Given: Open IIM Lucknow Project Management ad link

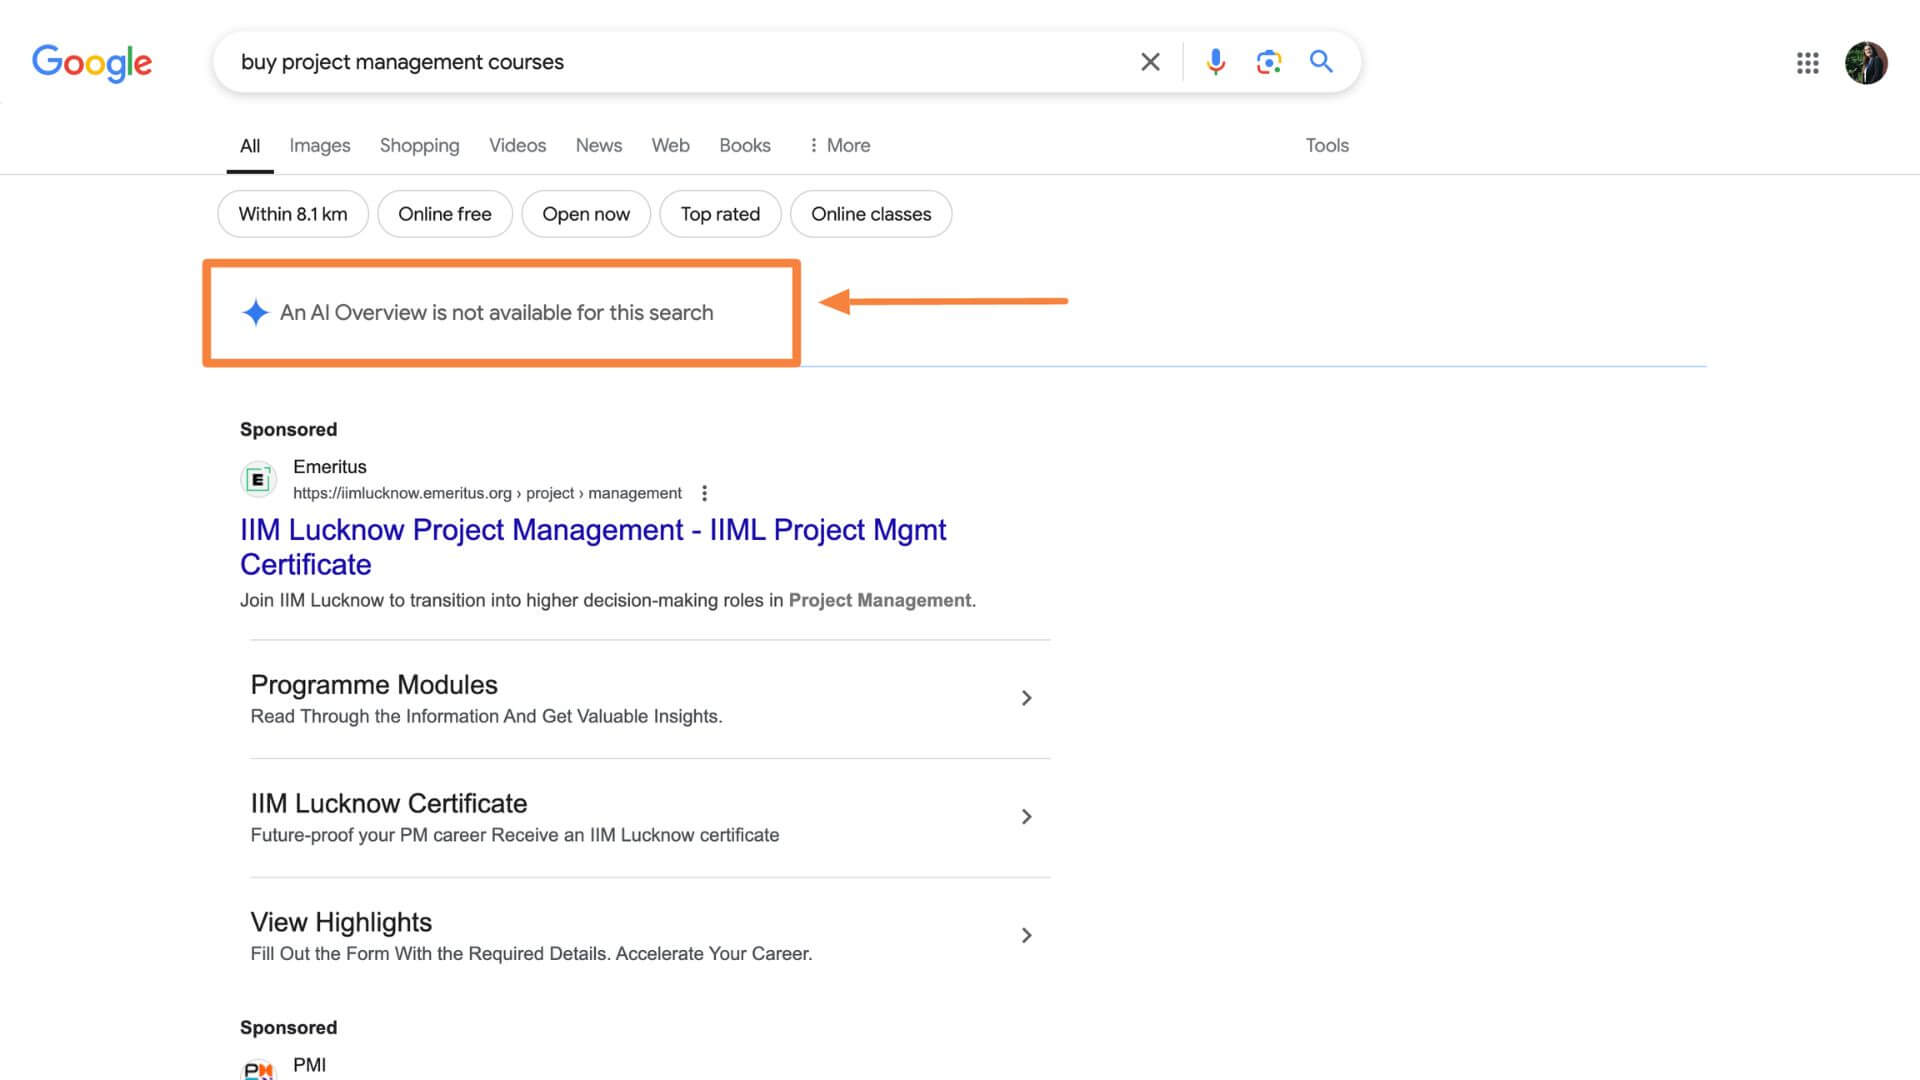Looking at the screenshot, I should pyautogui.click(x=593, y=547).
